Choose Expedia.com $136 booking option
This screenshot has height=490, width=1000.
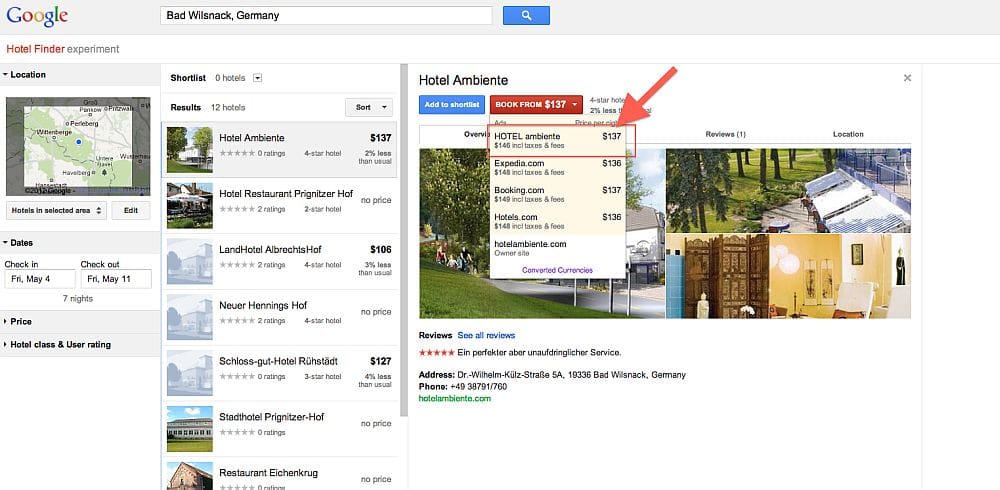click(x=557, y=167)
